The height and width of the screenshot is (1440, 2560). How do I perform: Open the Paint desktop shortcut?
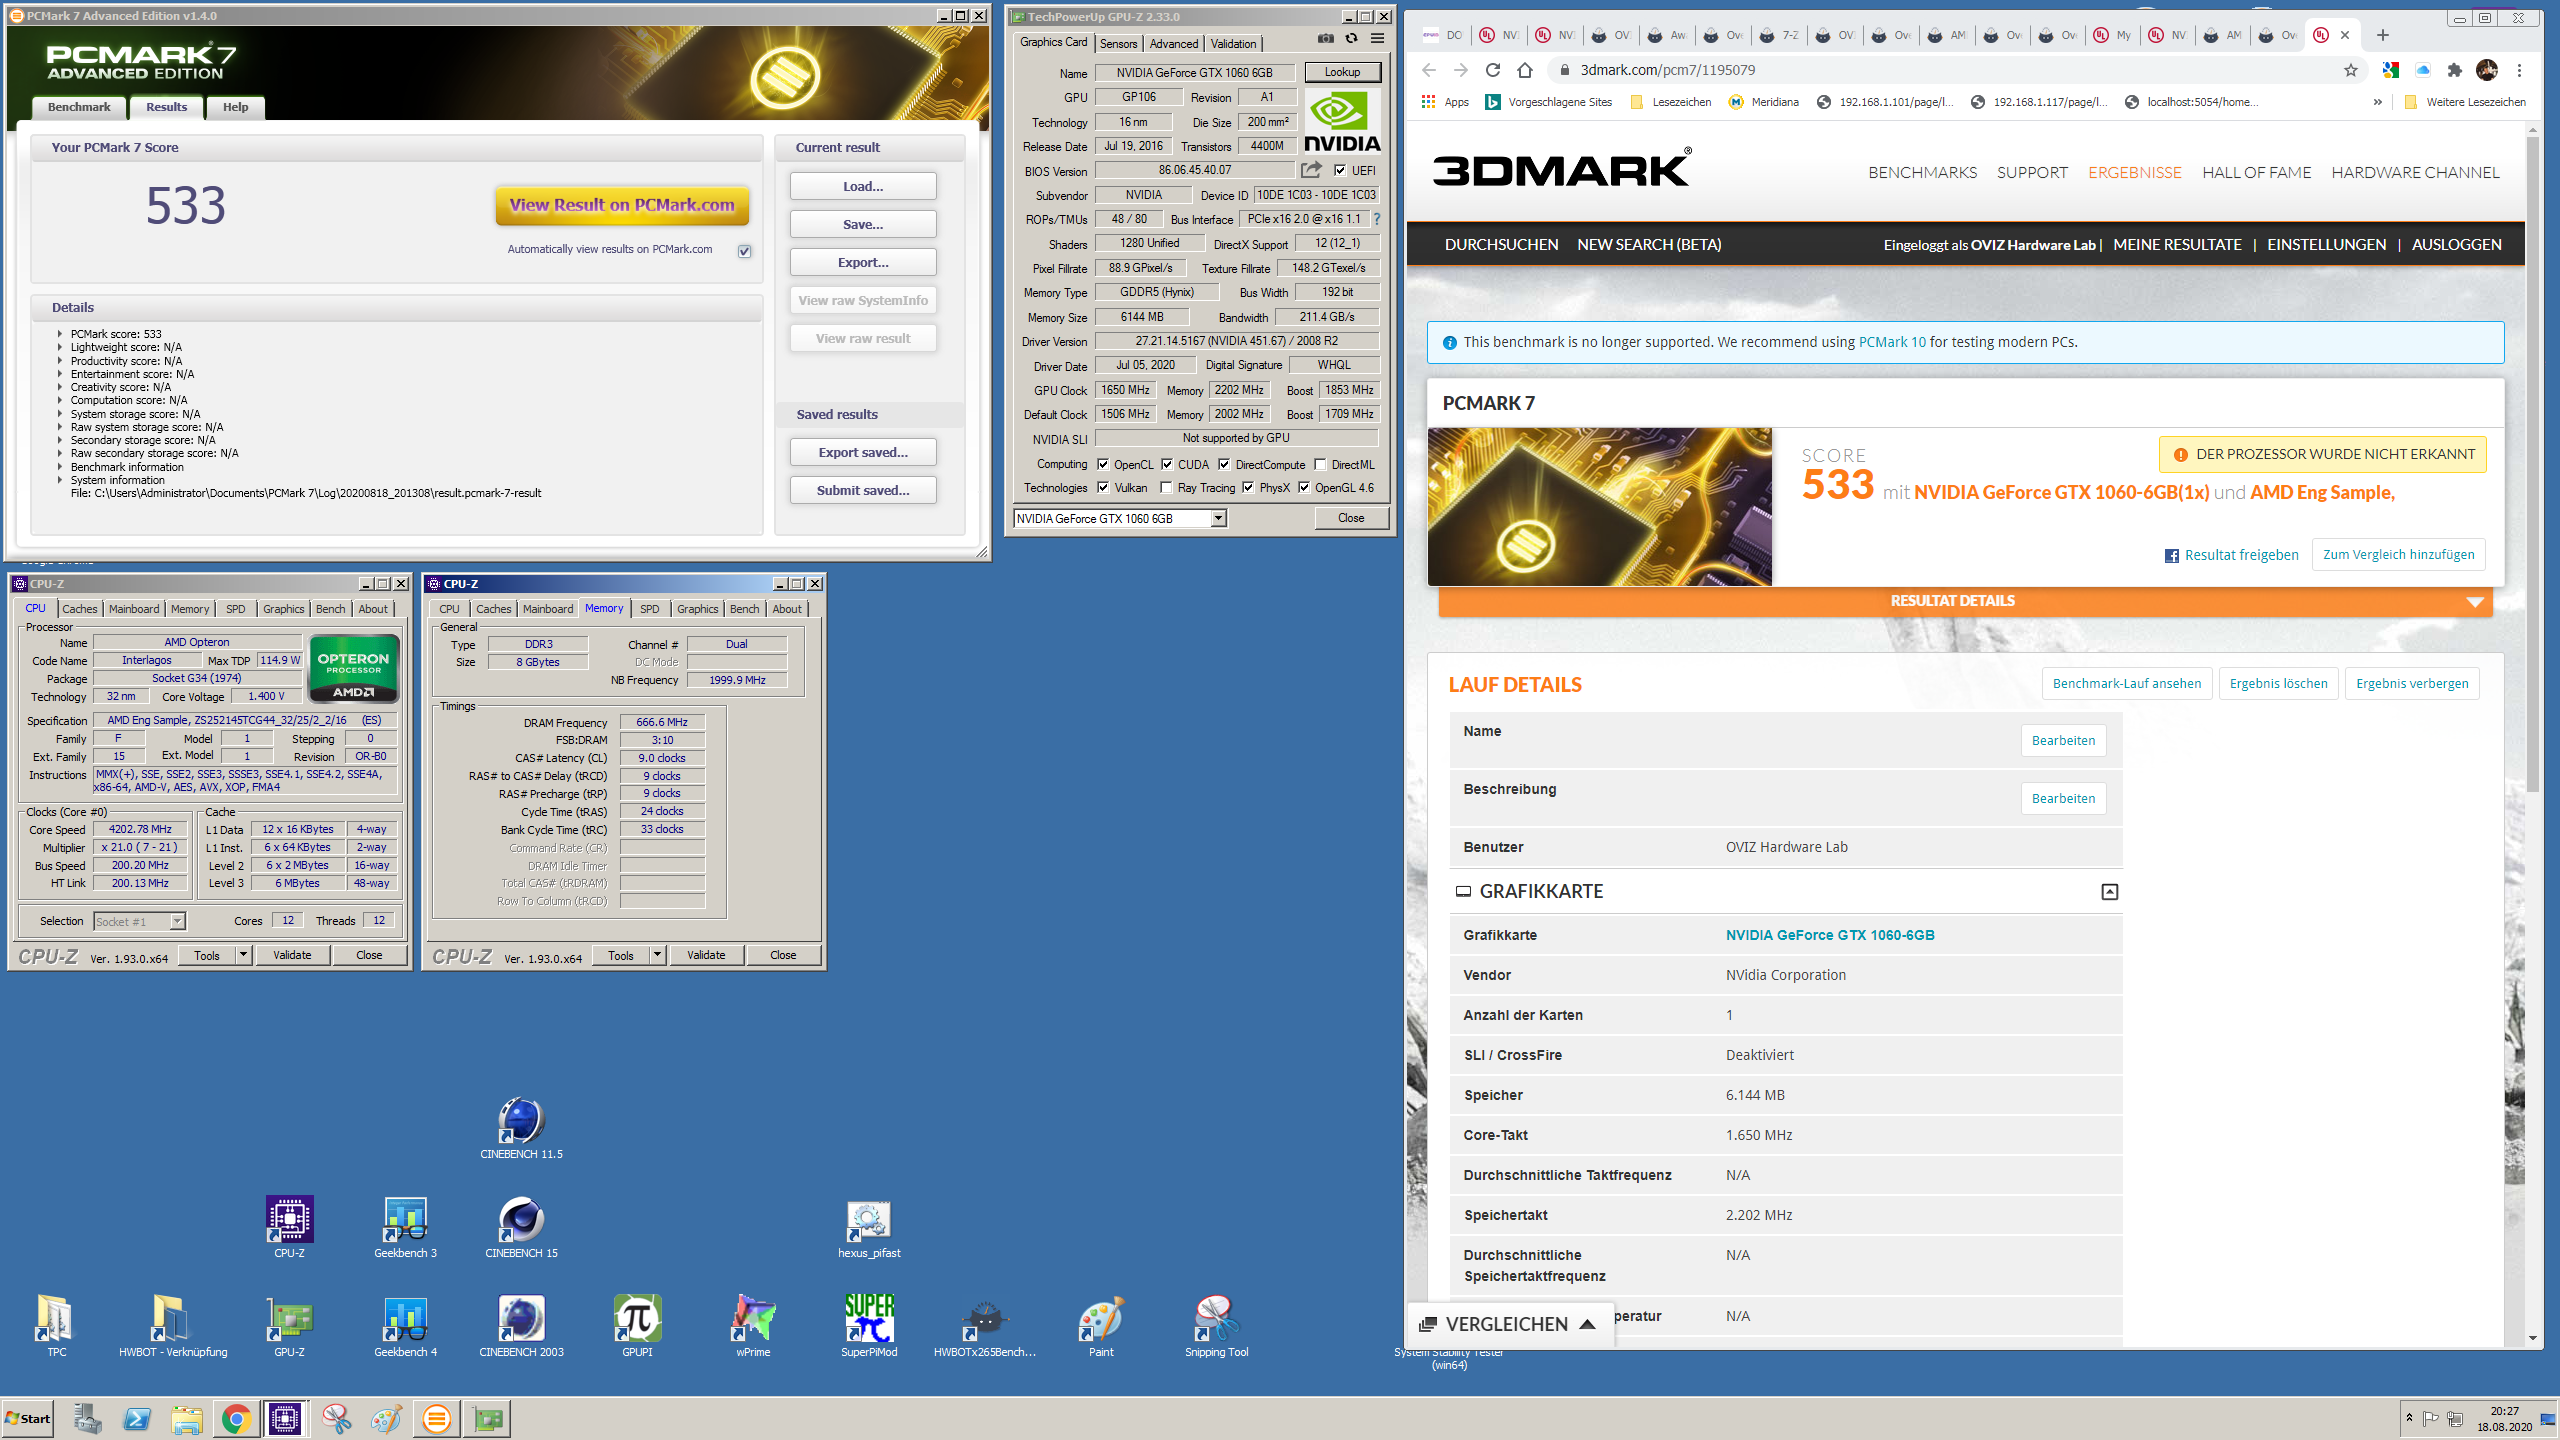tap(1101, 1326)
